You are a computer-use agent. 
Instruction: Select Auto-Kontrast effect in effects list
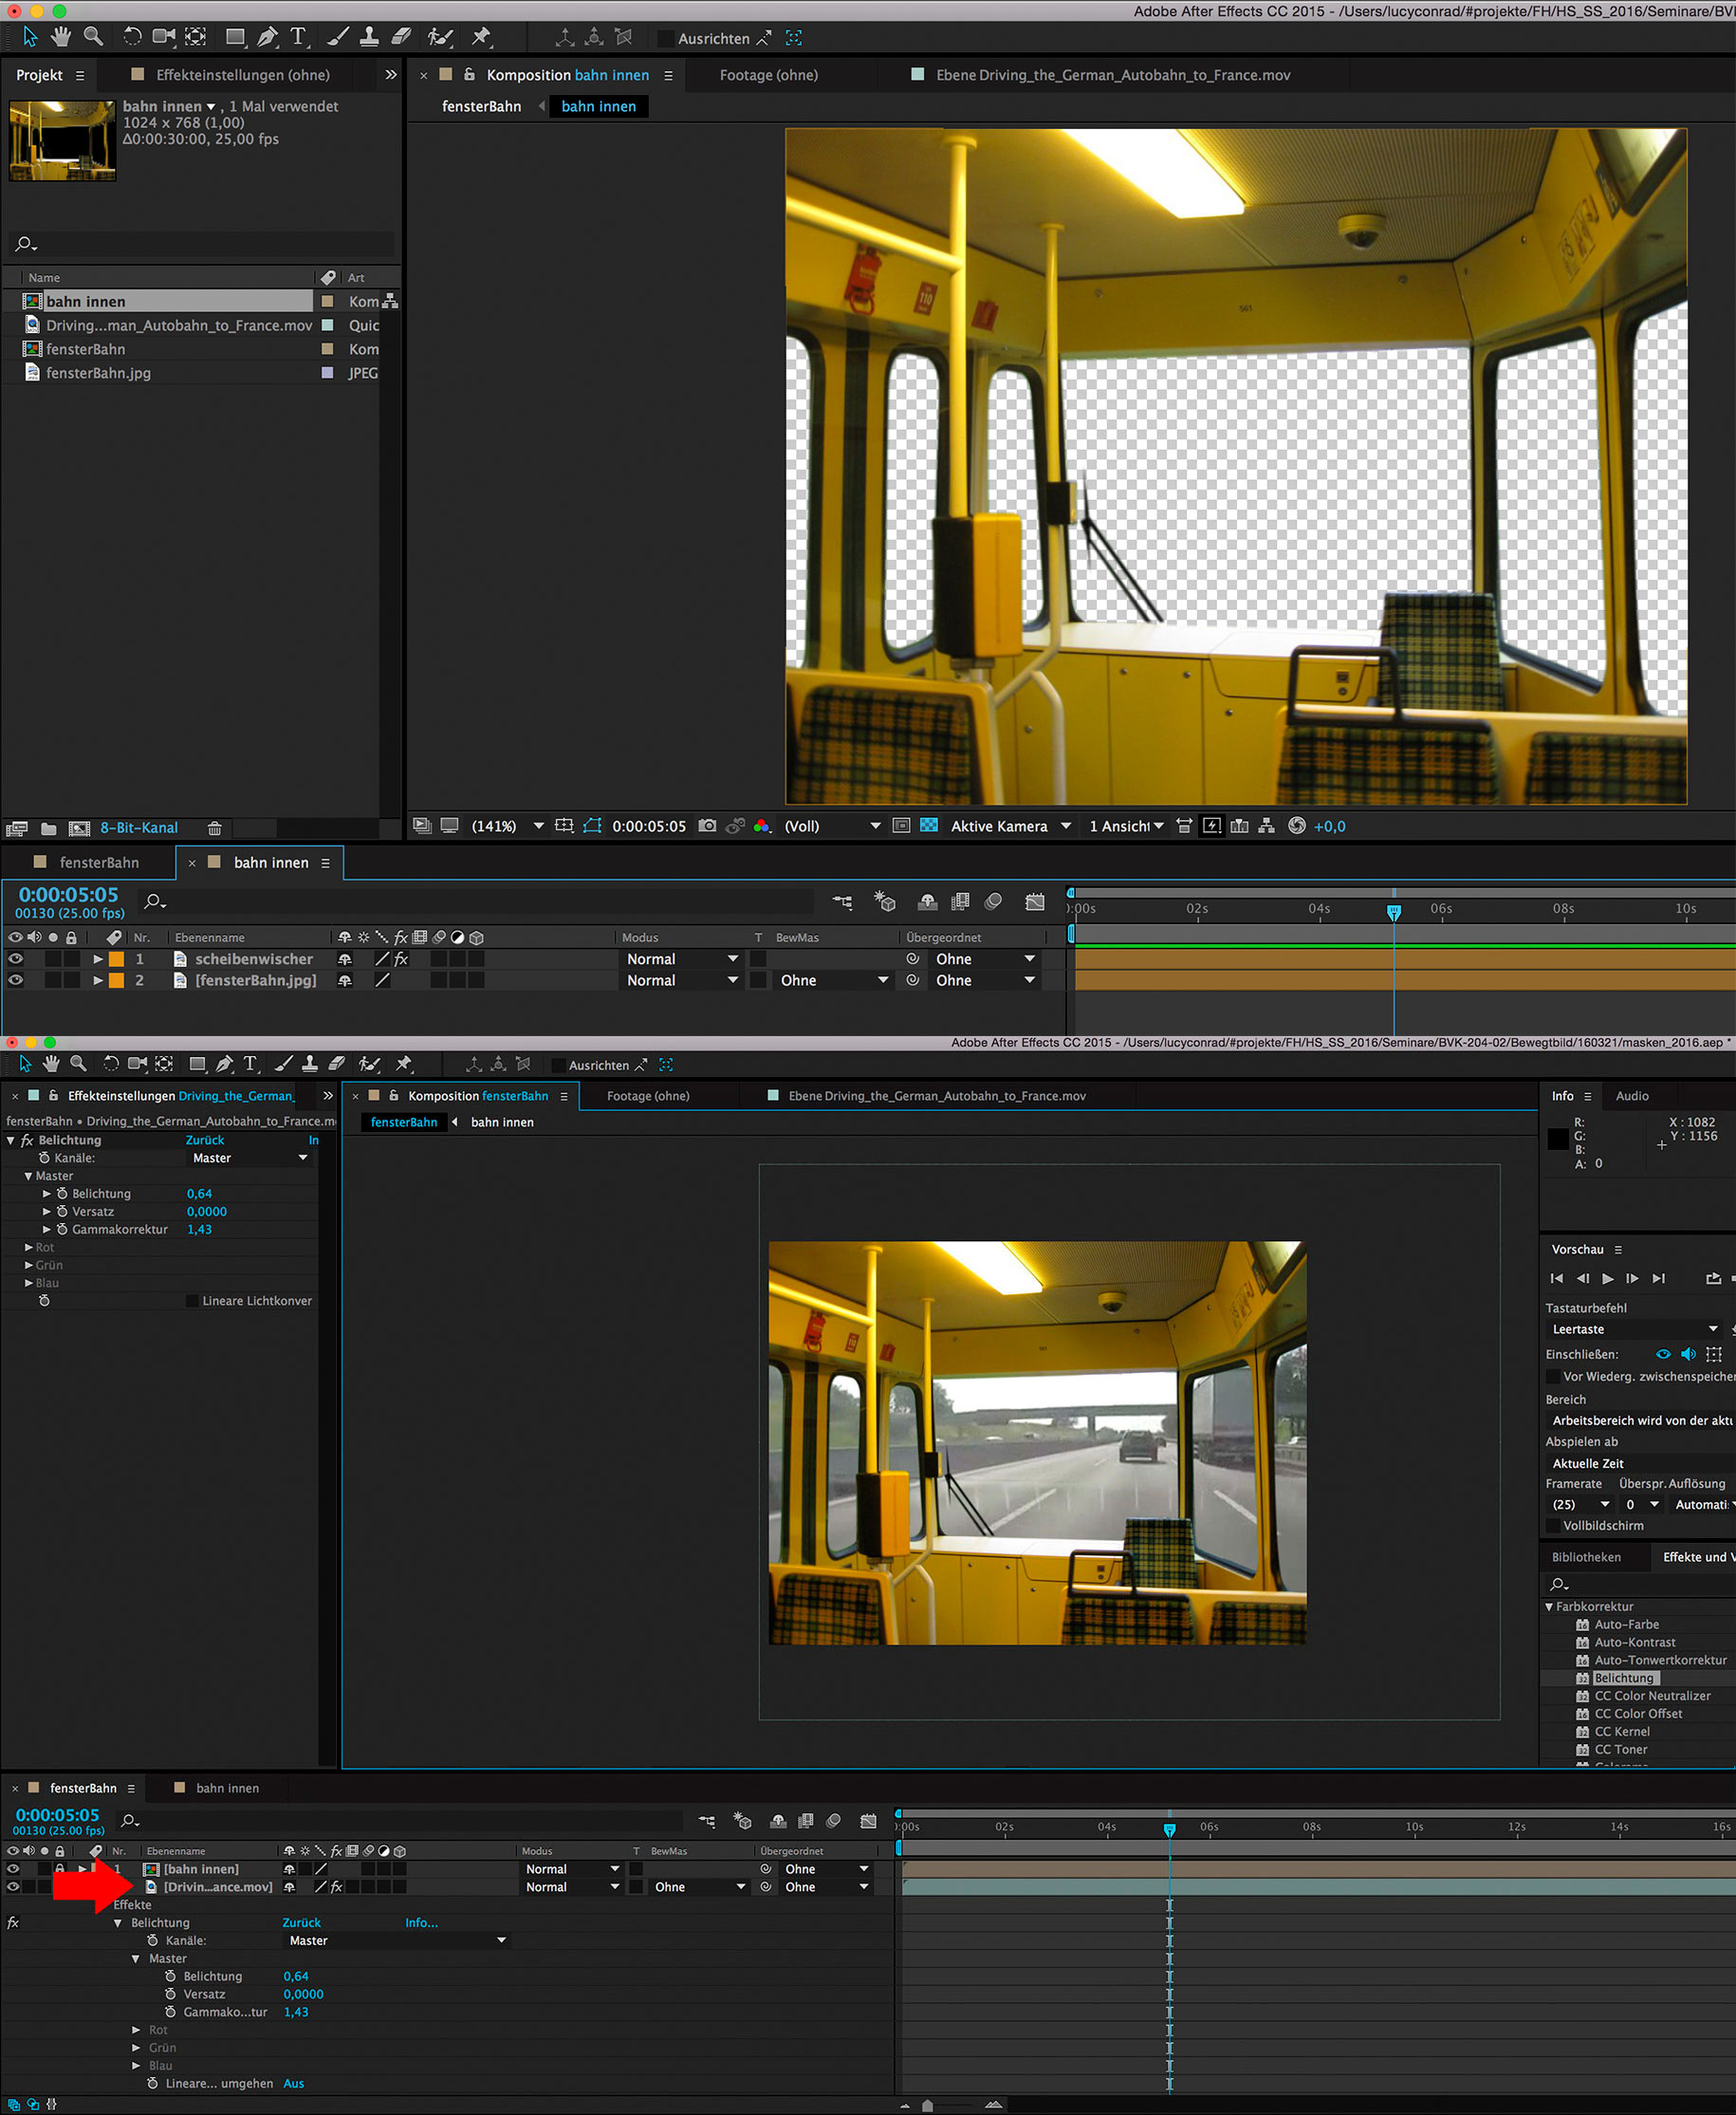coord(1634,1642)
